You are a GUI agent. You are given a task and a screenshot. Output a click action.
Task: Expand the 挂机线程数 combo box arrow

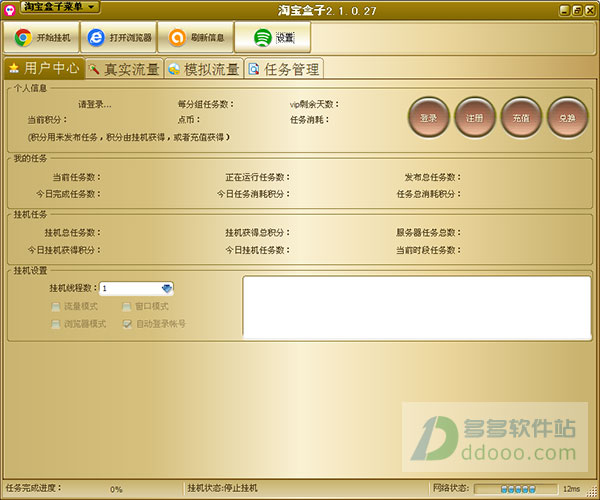(x=167, y=288)
